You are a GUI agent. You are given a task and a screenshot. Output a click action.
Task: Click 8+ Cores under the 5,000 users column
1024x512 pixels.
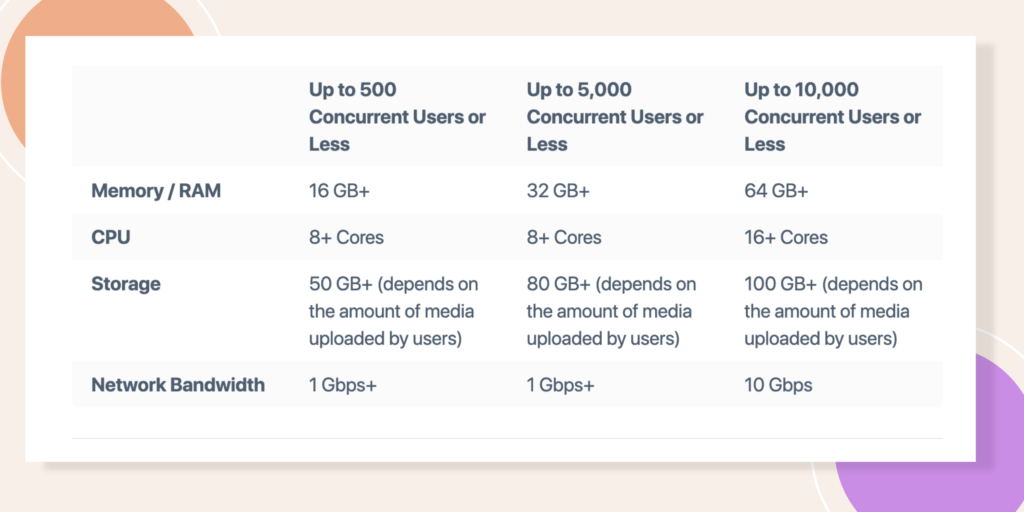pyautogui.click(x=564, y=238)
